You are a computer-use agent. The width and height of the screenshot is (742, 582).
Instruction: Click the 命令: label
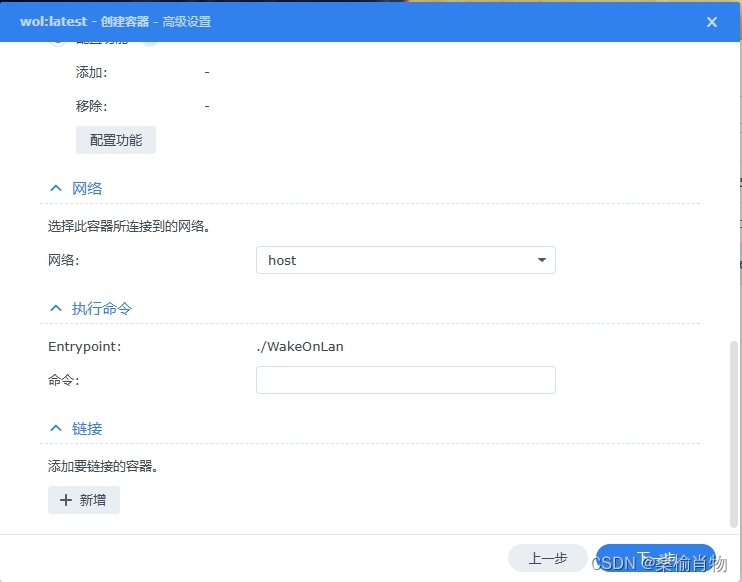[x=63, y=380]
